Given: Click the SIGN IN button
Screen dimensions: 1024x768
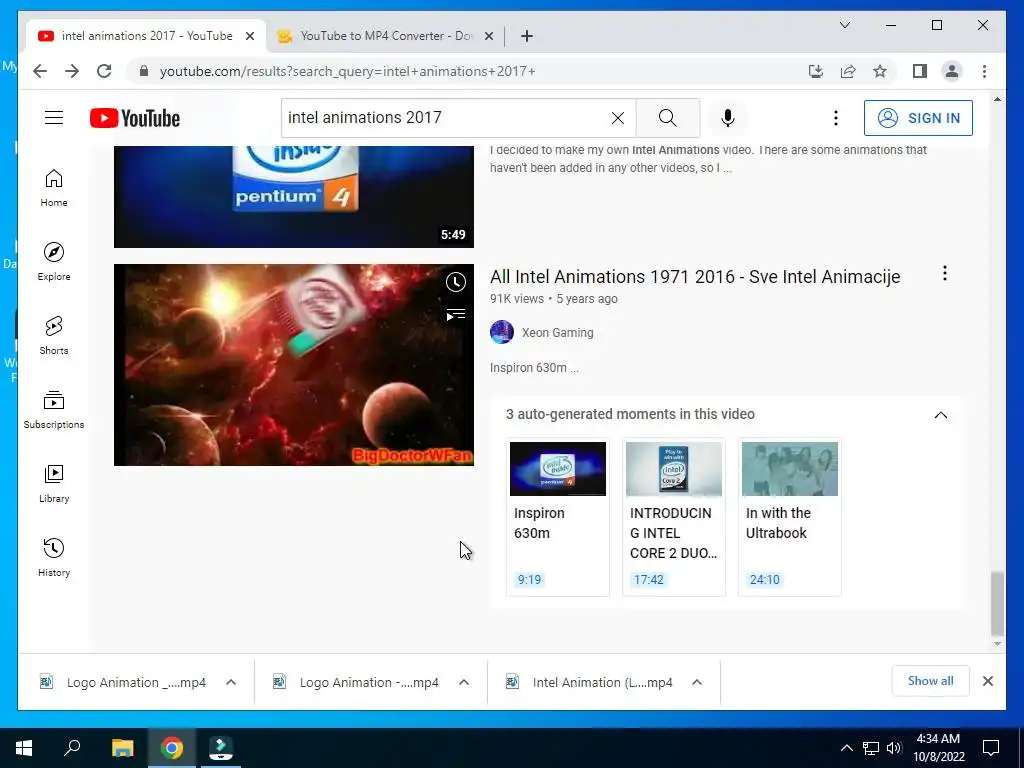Looking at the screenshot, I should (x=918, y=118).
